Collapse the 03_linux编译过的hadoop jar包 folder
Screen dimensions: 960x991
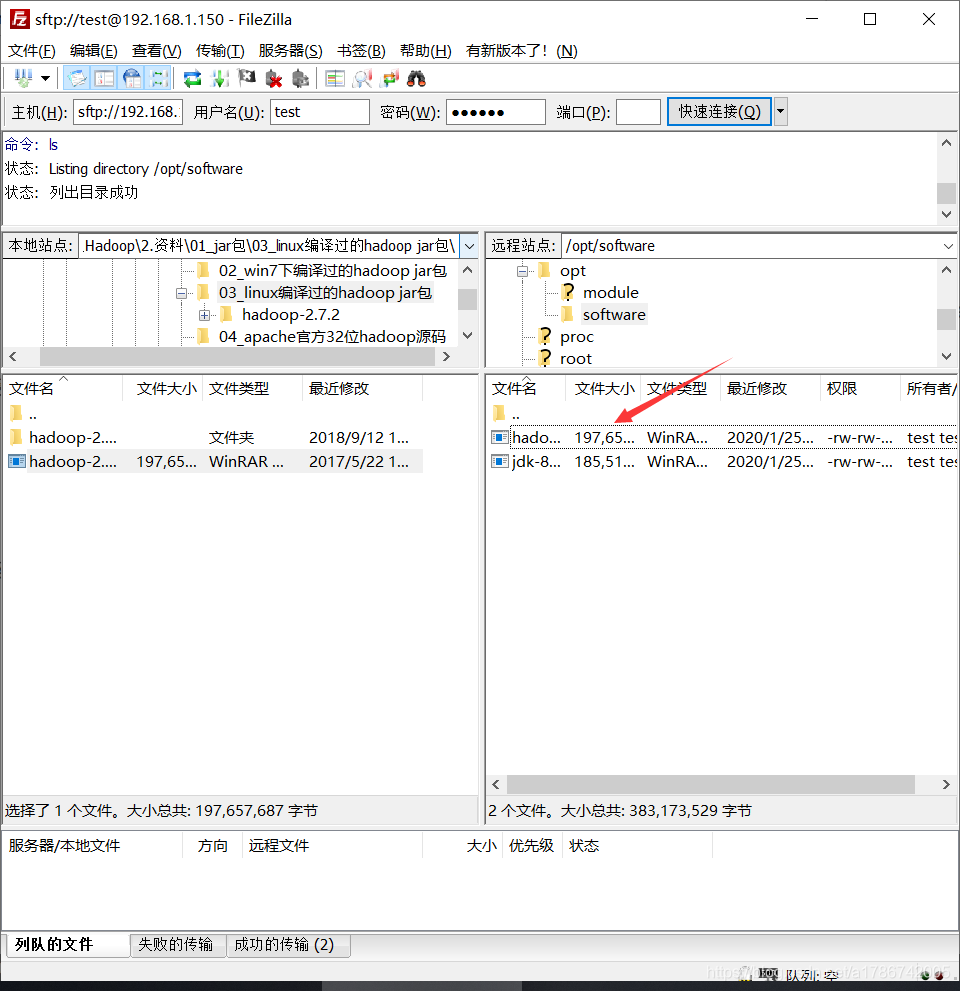click(181, 293)
